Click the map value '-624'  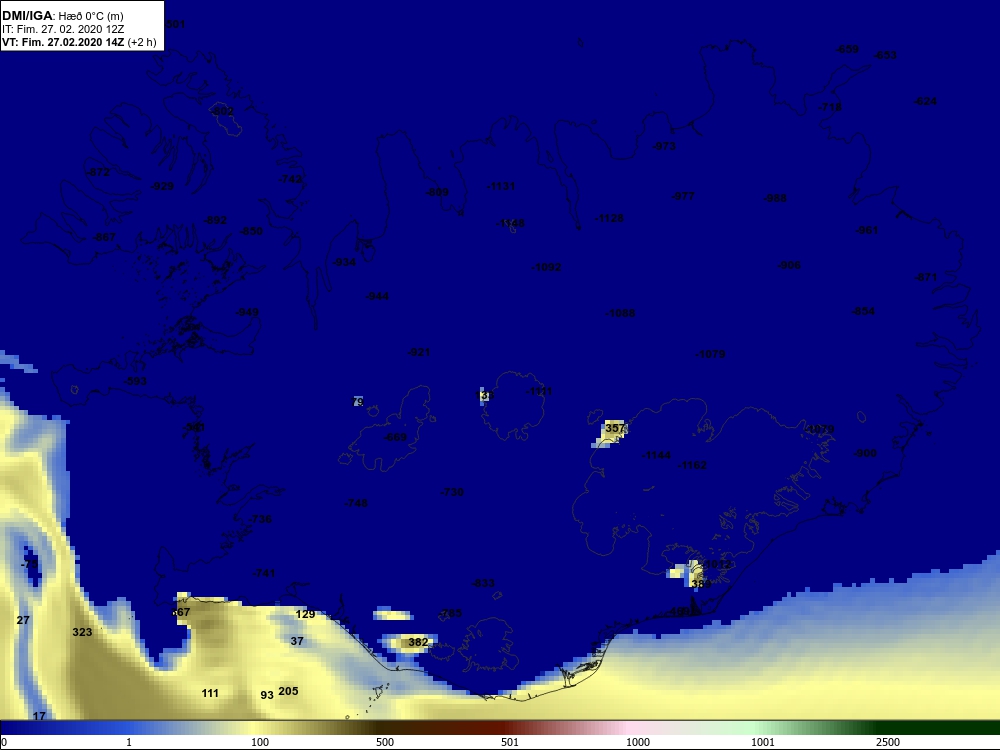925,101
